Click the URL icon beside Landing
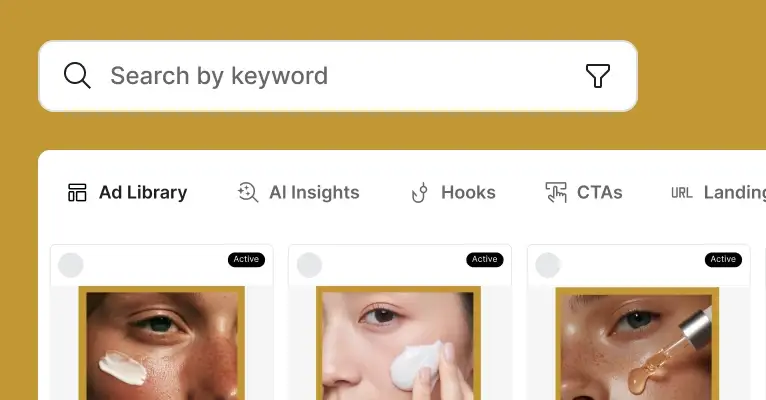Image resolution: width=766 pixels, height=400 pixels. [681, 193]
